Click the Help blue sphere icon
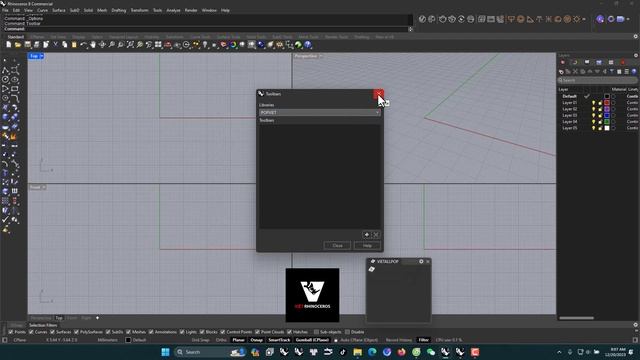640x360 pixels. click(308, 45)
